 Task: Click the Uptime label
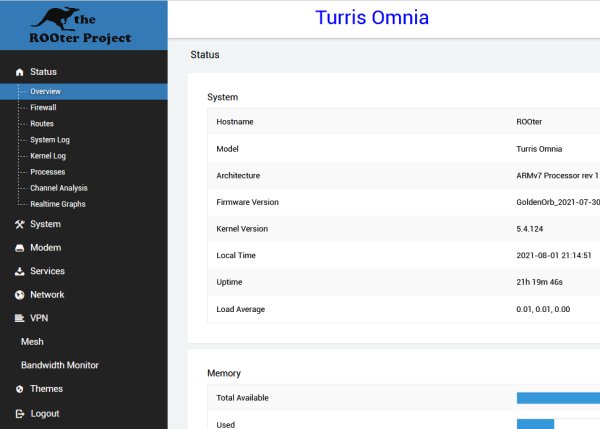click(229, 282)
